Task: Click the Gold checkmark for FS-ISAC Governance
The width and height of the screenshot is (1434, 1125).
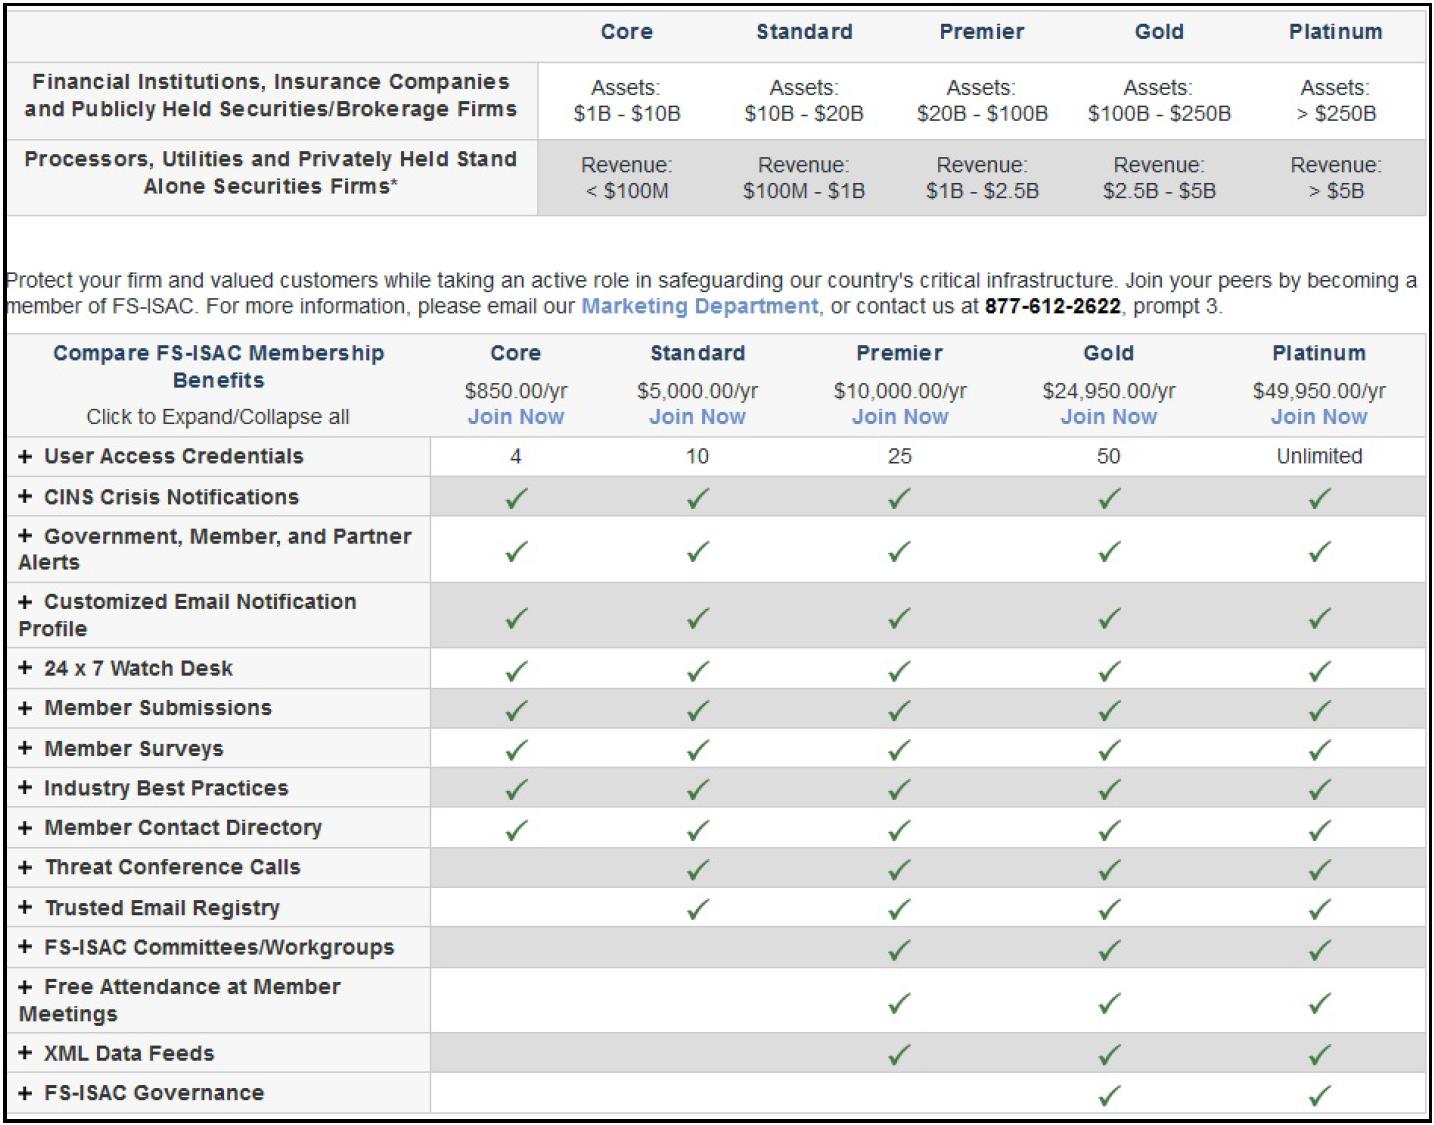Action: (1109, 1095)
